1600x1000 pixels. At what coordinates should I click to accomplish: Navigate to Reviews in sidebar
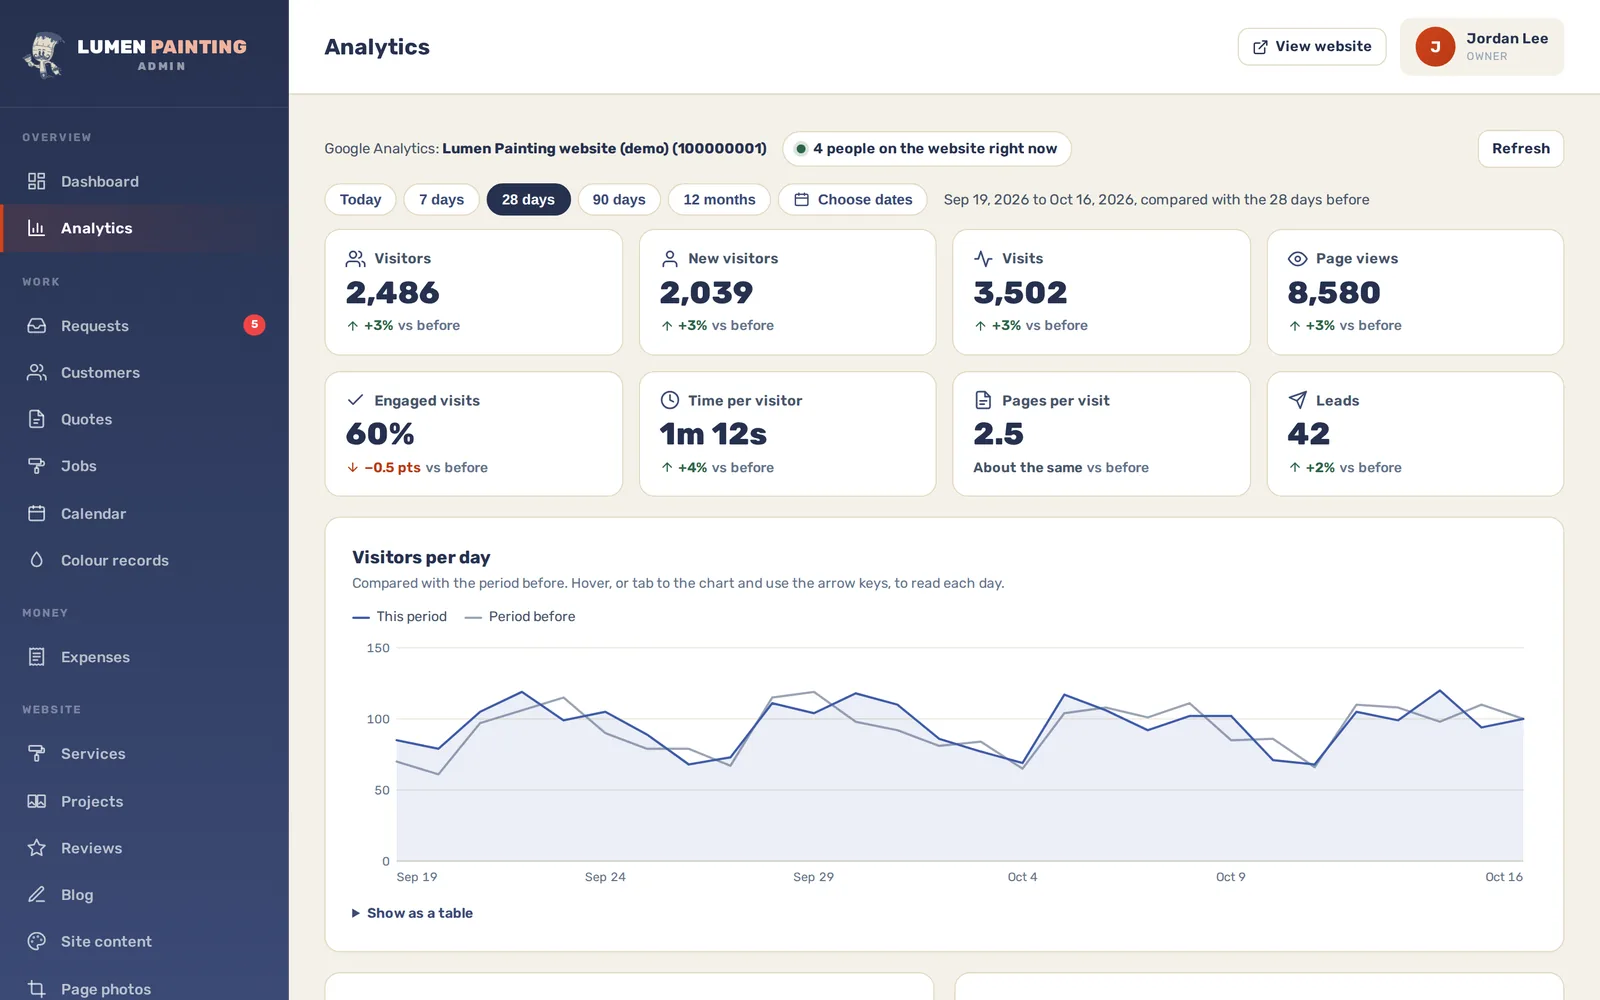tap(144, 848)
